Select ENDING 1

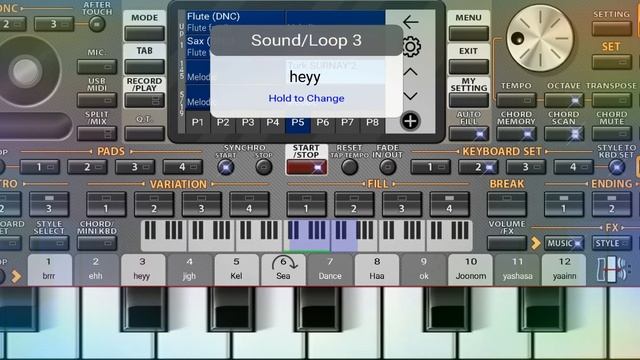(x=564, y=204)
